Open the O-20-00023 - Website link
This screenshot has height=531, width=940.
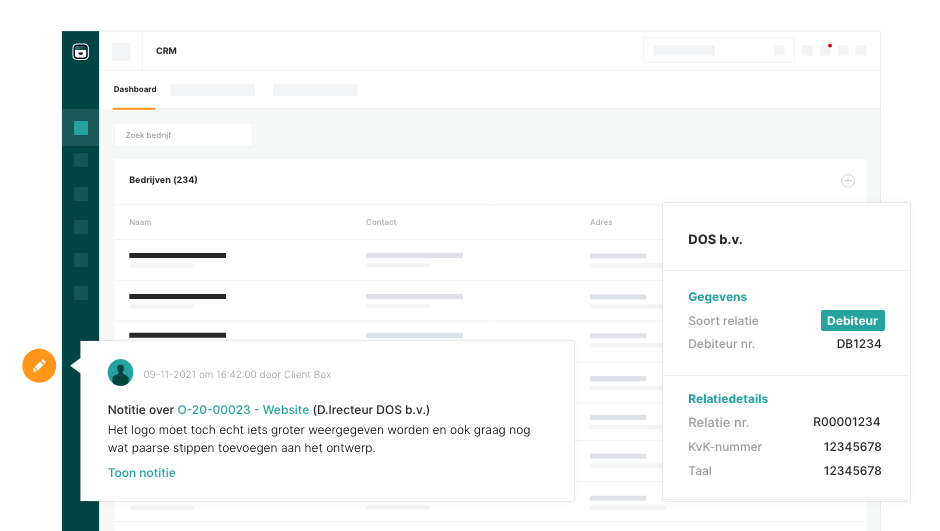[x=243, y=410]
